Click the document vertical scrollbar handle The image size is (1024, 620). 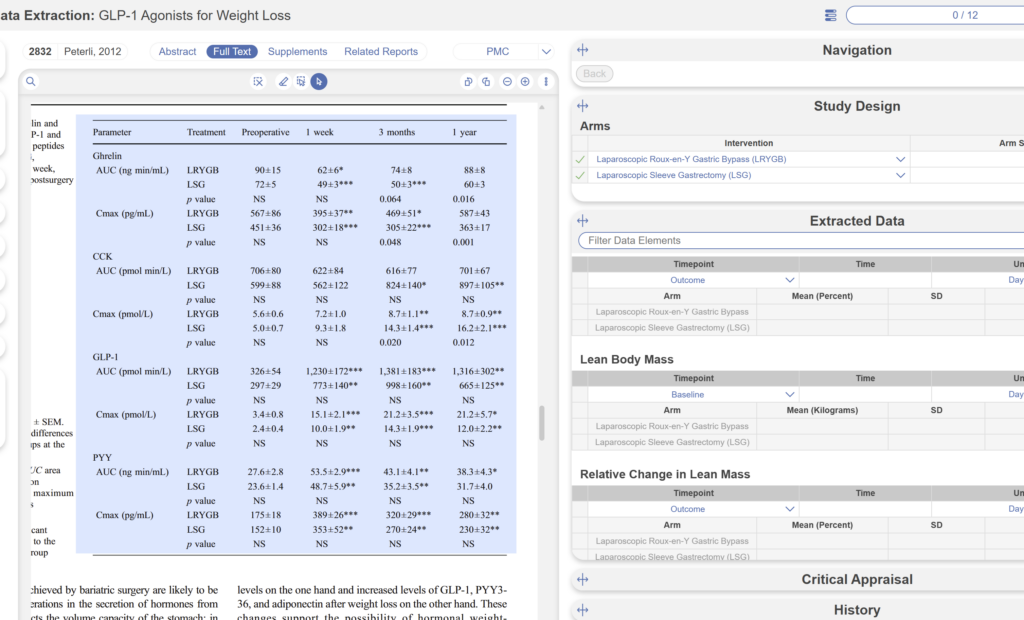tap(541, 423)
